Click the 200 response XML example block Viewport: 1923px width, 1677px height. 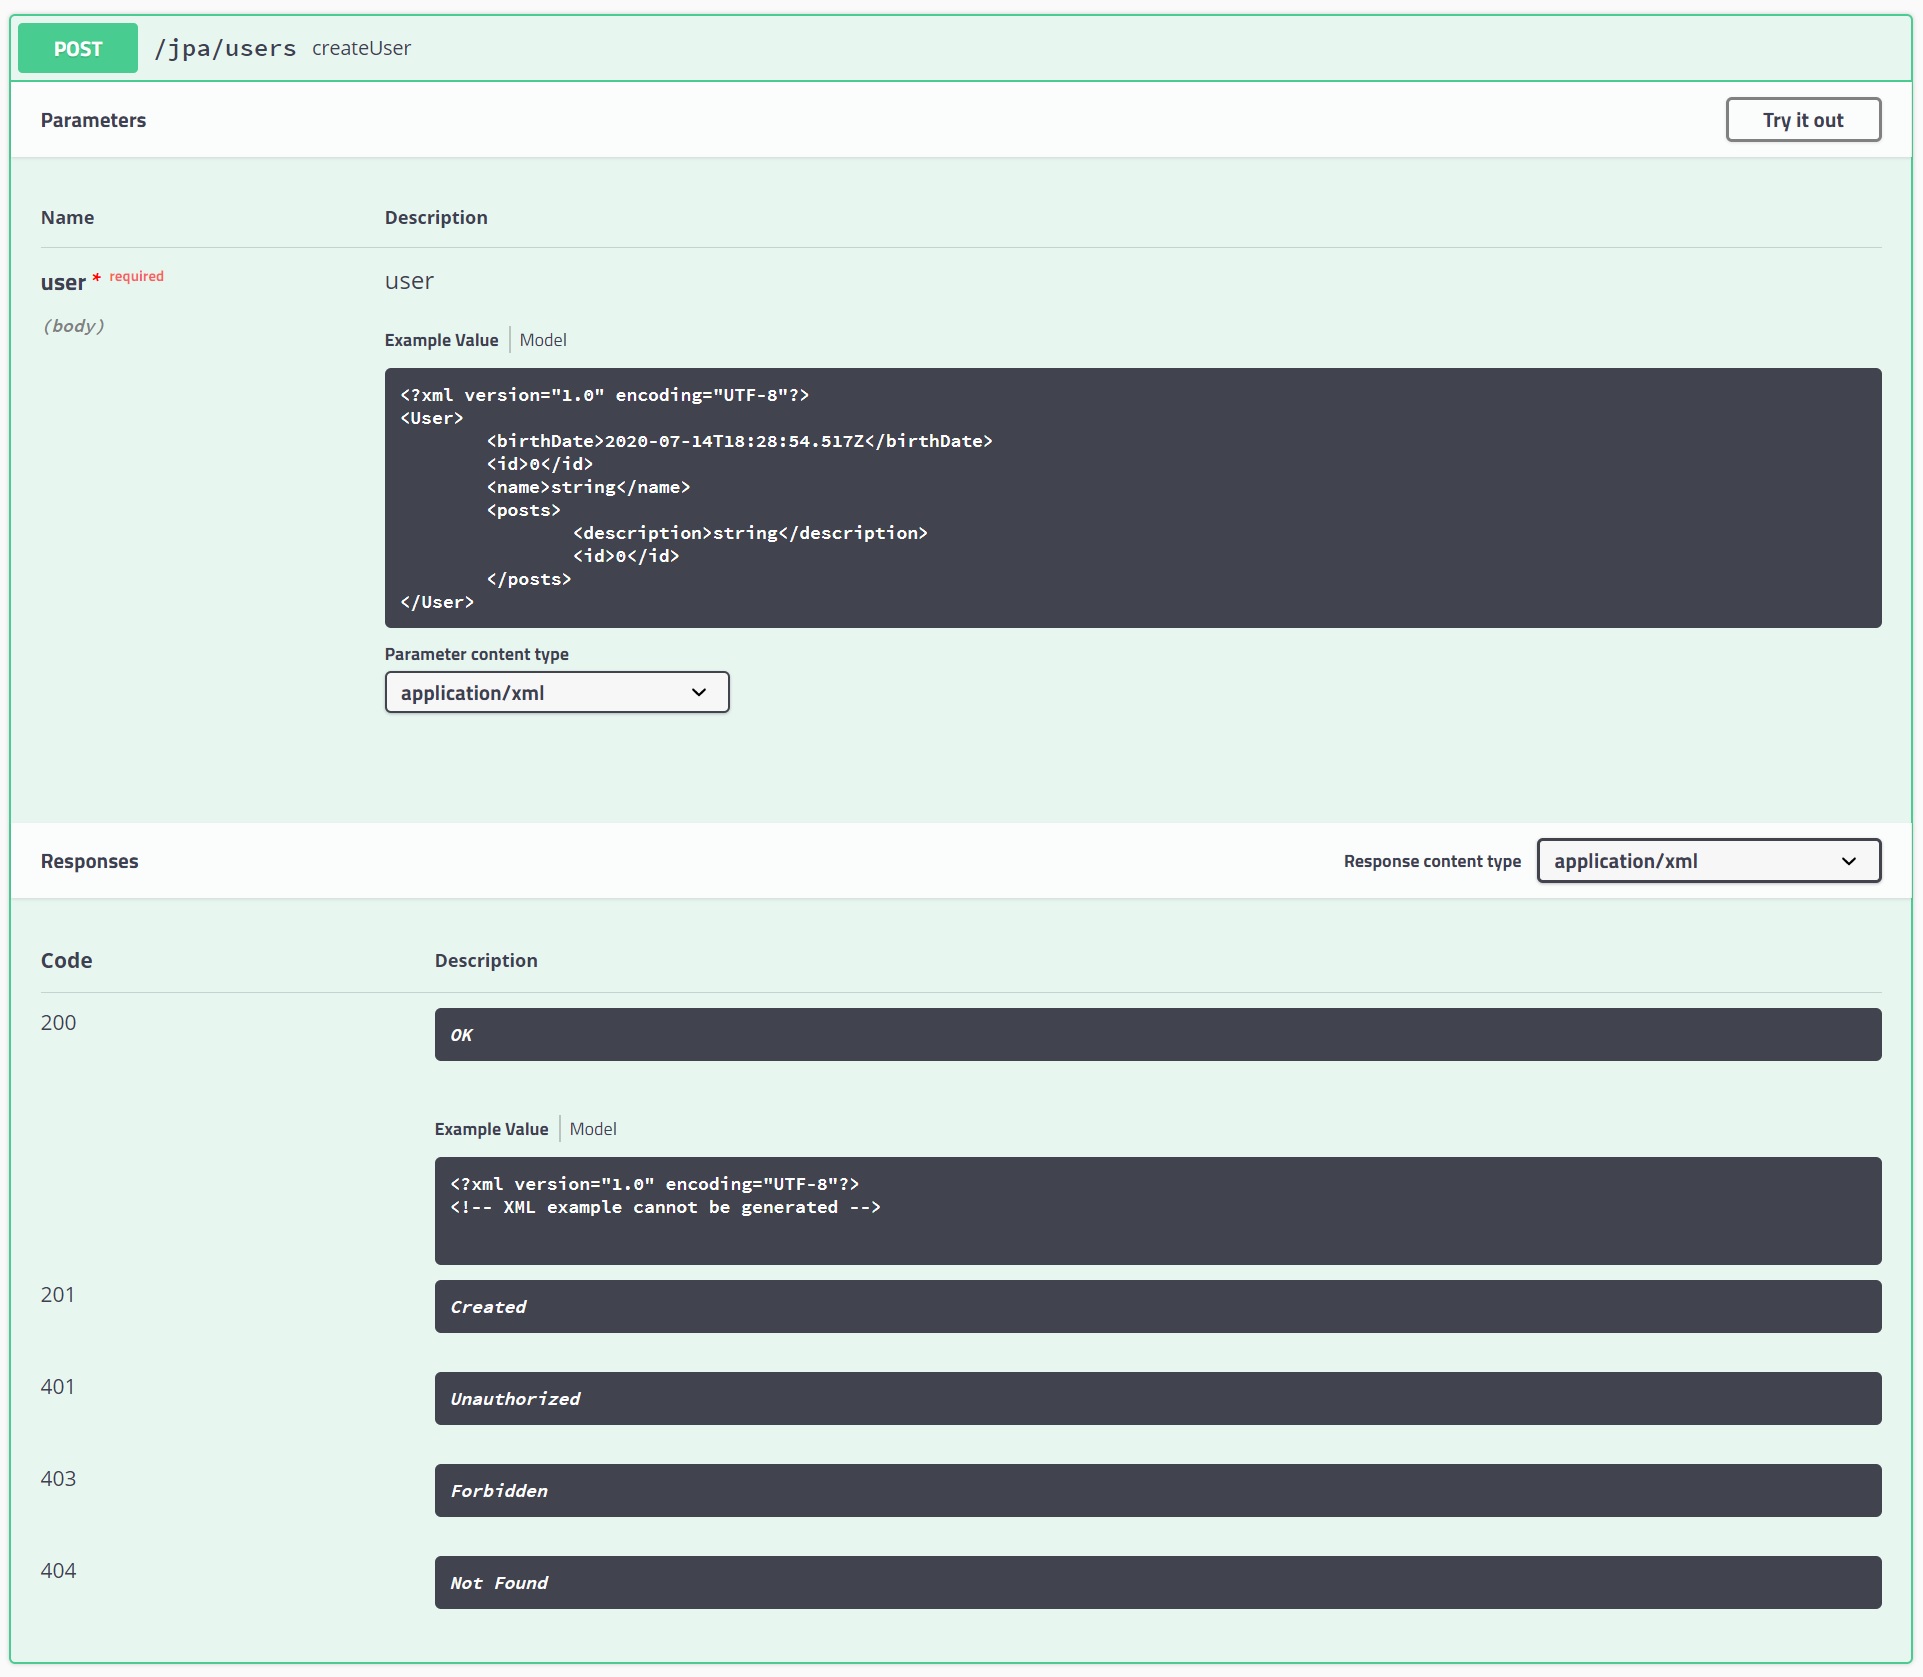click(x=1157, y=1210)
